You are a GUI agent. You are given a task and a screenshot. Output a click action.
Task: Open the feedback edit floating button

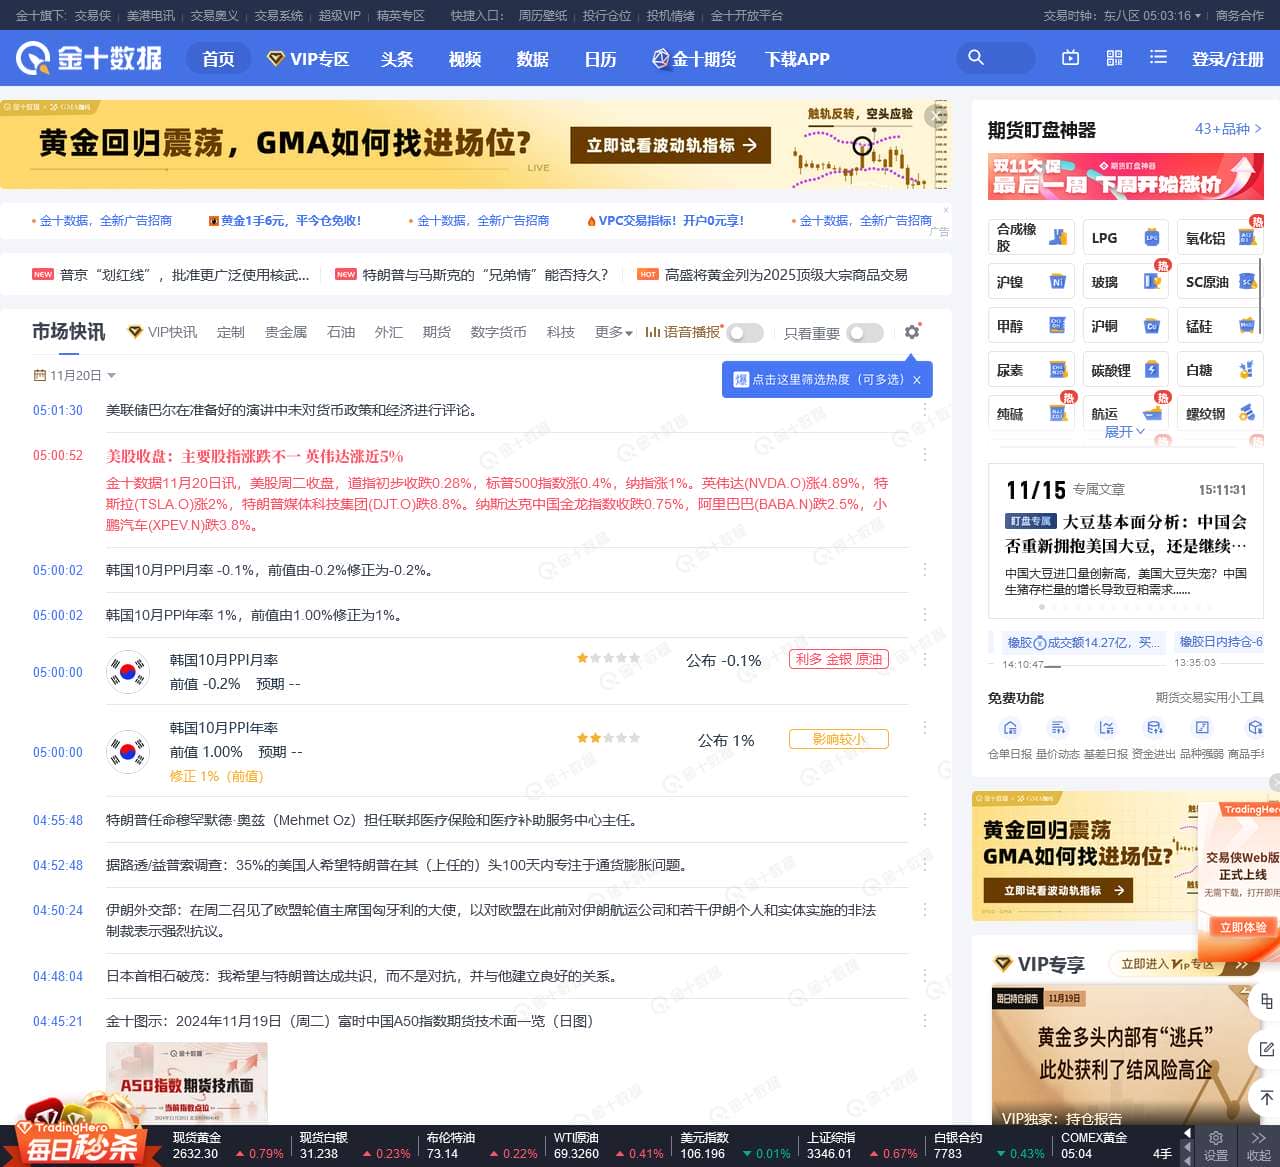(1266, 1049)
